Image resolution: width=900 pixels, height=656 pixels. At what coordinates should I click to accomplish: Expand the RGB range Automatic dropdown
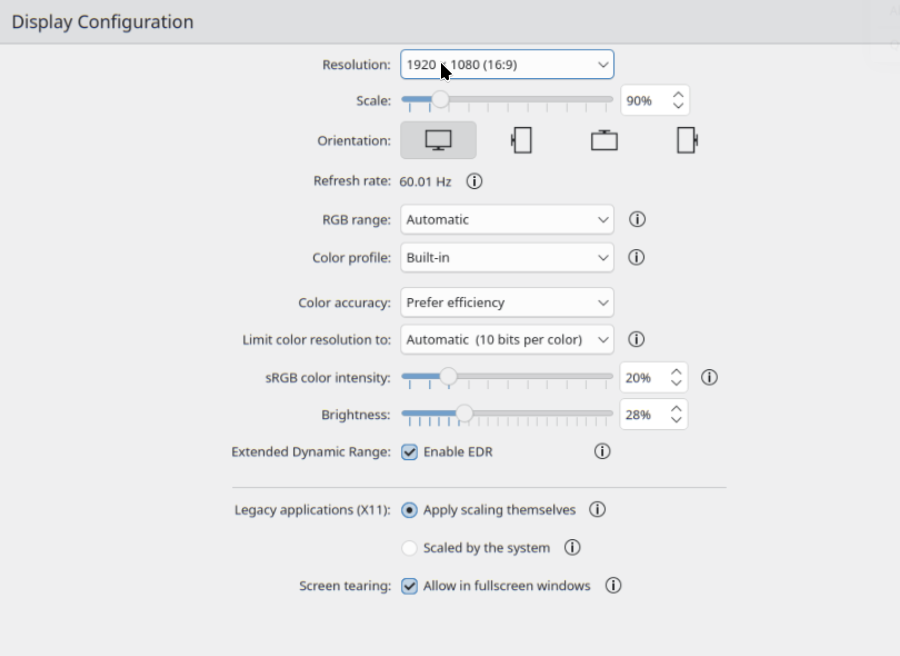point(507,219)
